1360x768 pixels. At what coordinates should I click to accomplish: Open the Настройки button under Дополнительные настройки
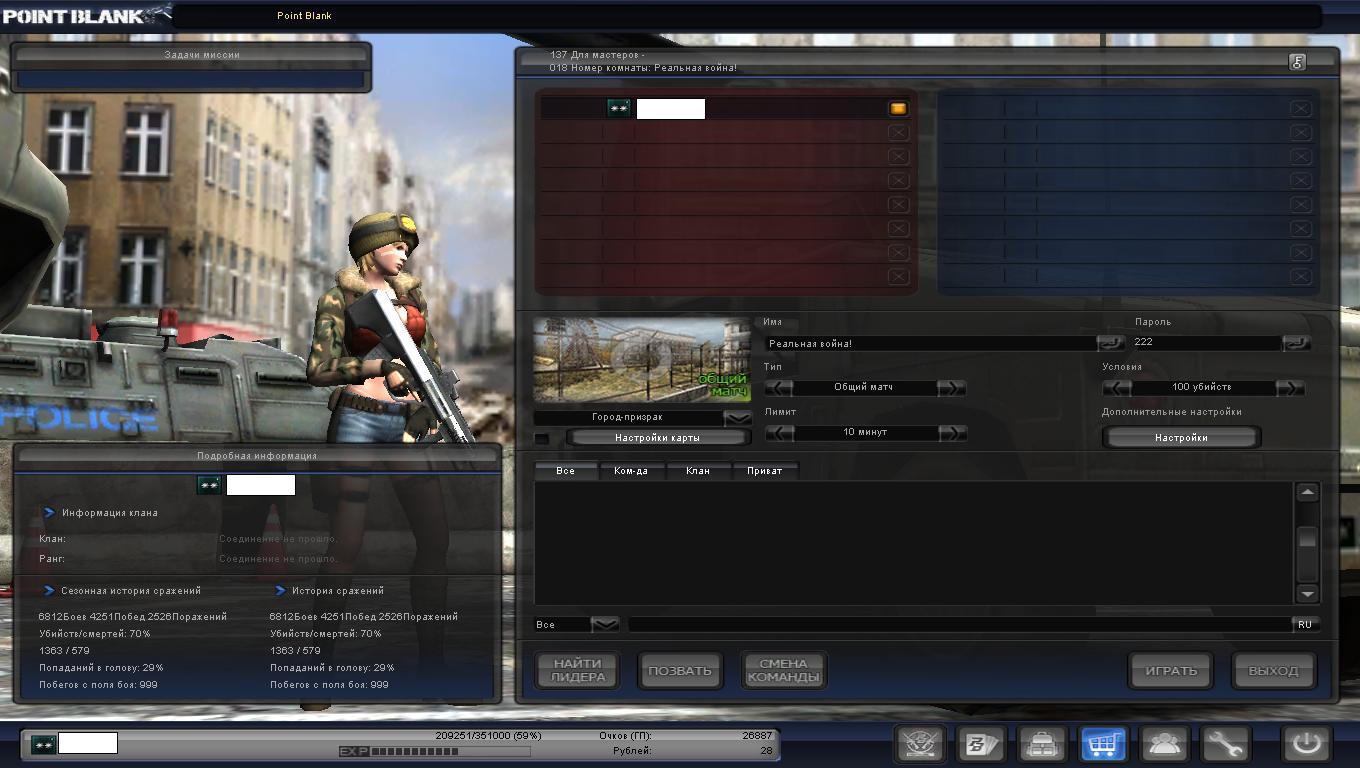(1181, 438)
